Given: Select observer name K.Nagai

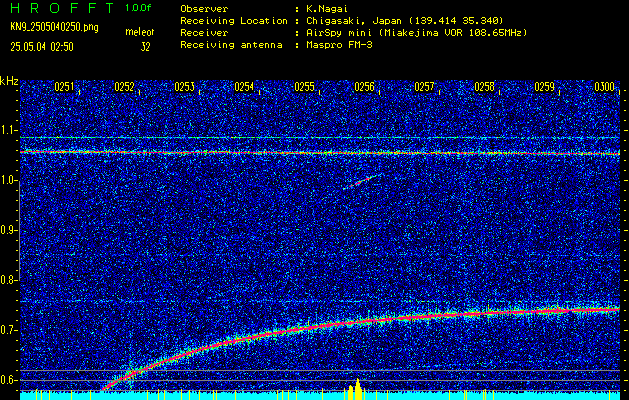Looking at the screenshot, I should coord(329,8).
